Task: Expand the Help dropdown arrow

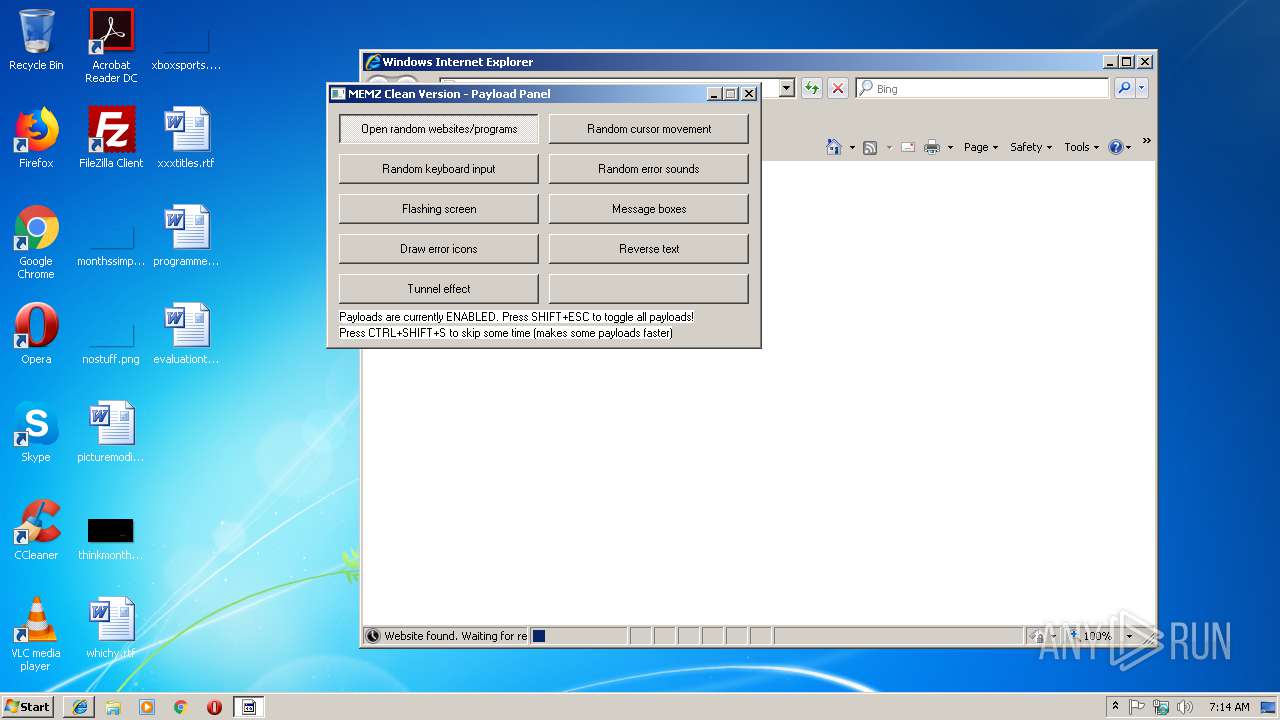Action: tap(1129, 148)
